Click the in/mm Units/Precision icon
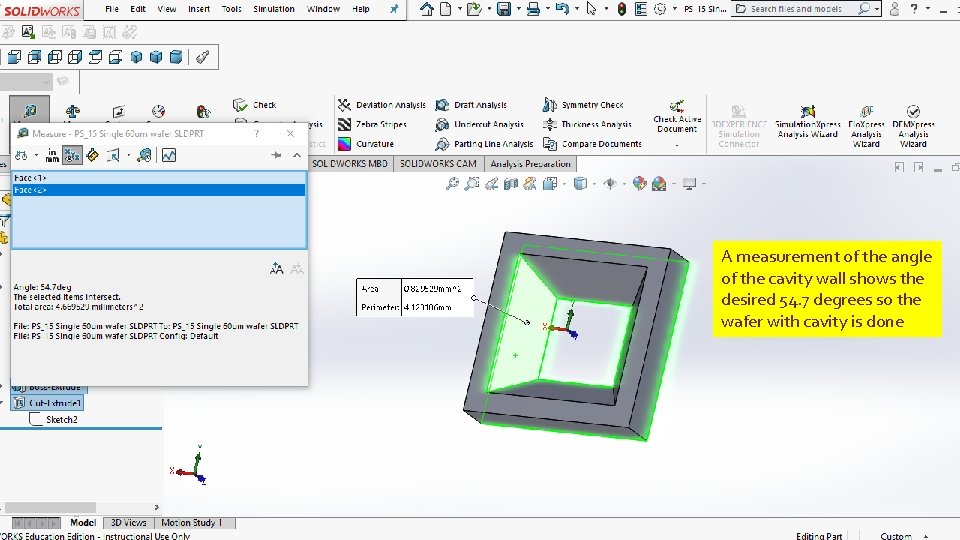Viewport: 960px width, 540px height. click(x=52, y=156)
